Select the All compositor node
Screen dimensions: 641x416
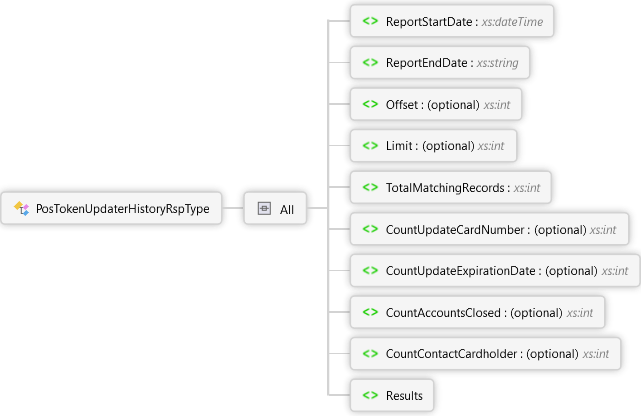coord(287,209)
